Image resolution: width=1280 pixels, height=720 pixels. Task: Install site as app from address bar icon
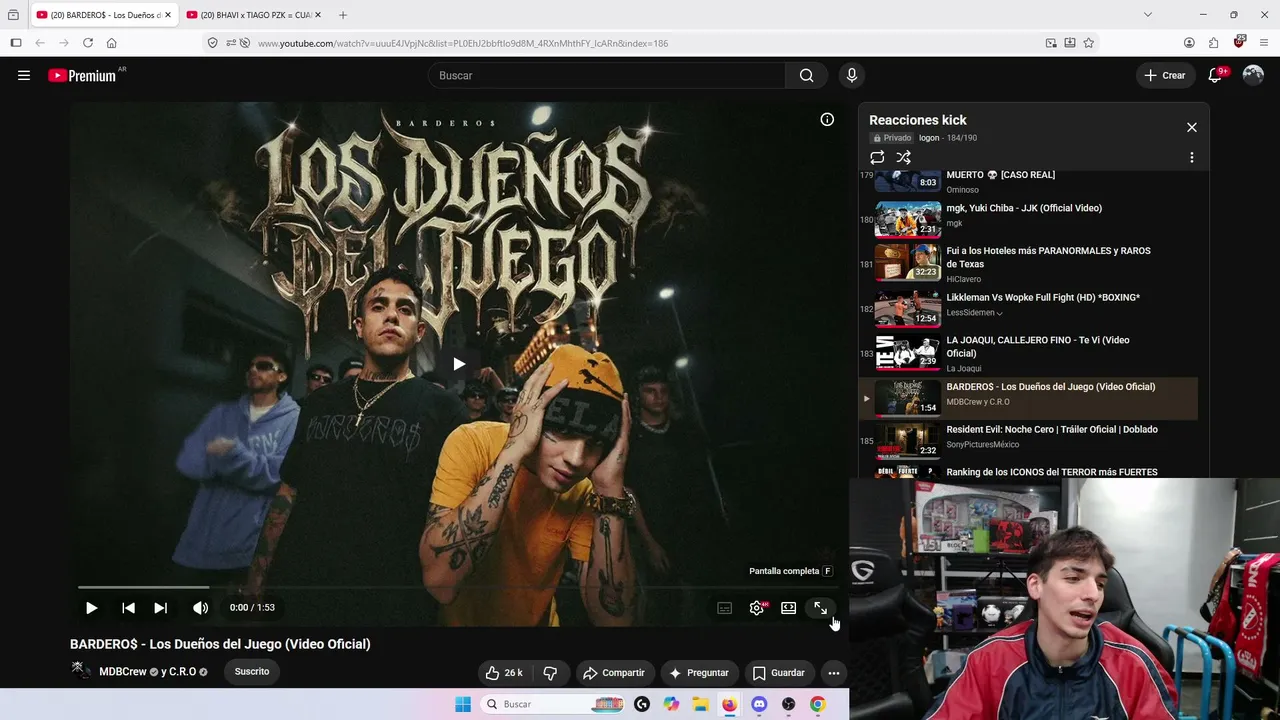[1070, 43]
